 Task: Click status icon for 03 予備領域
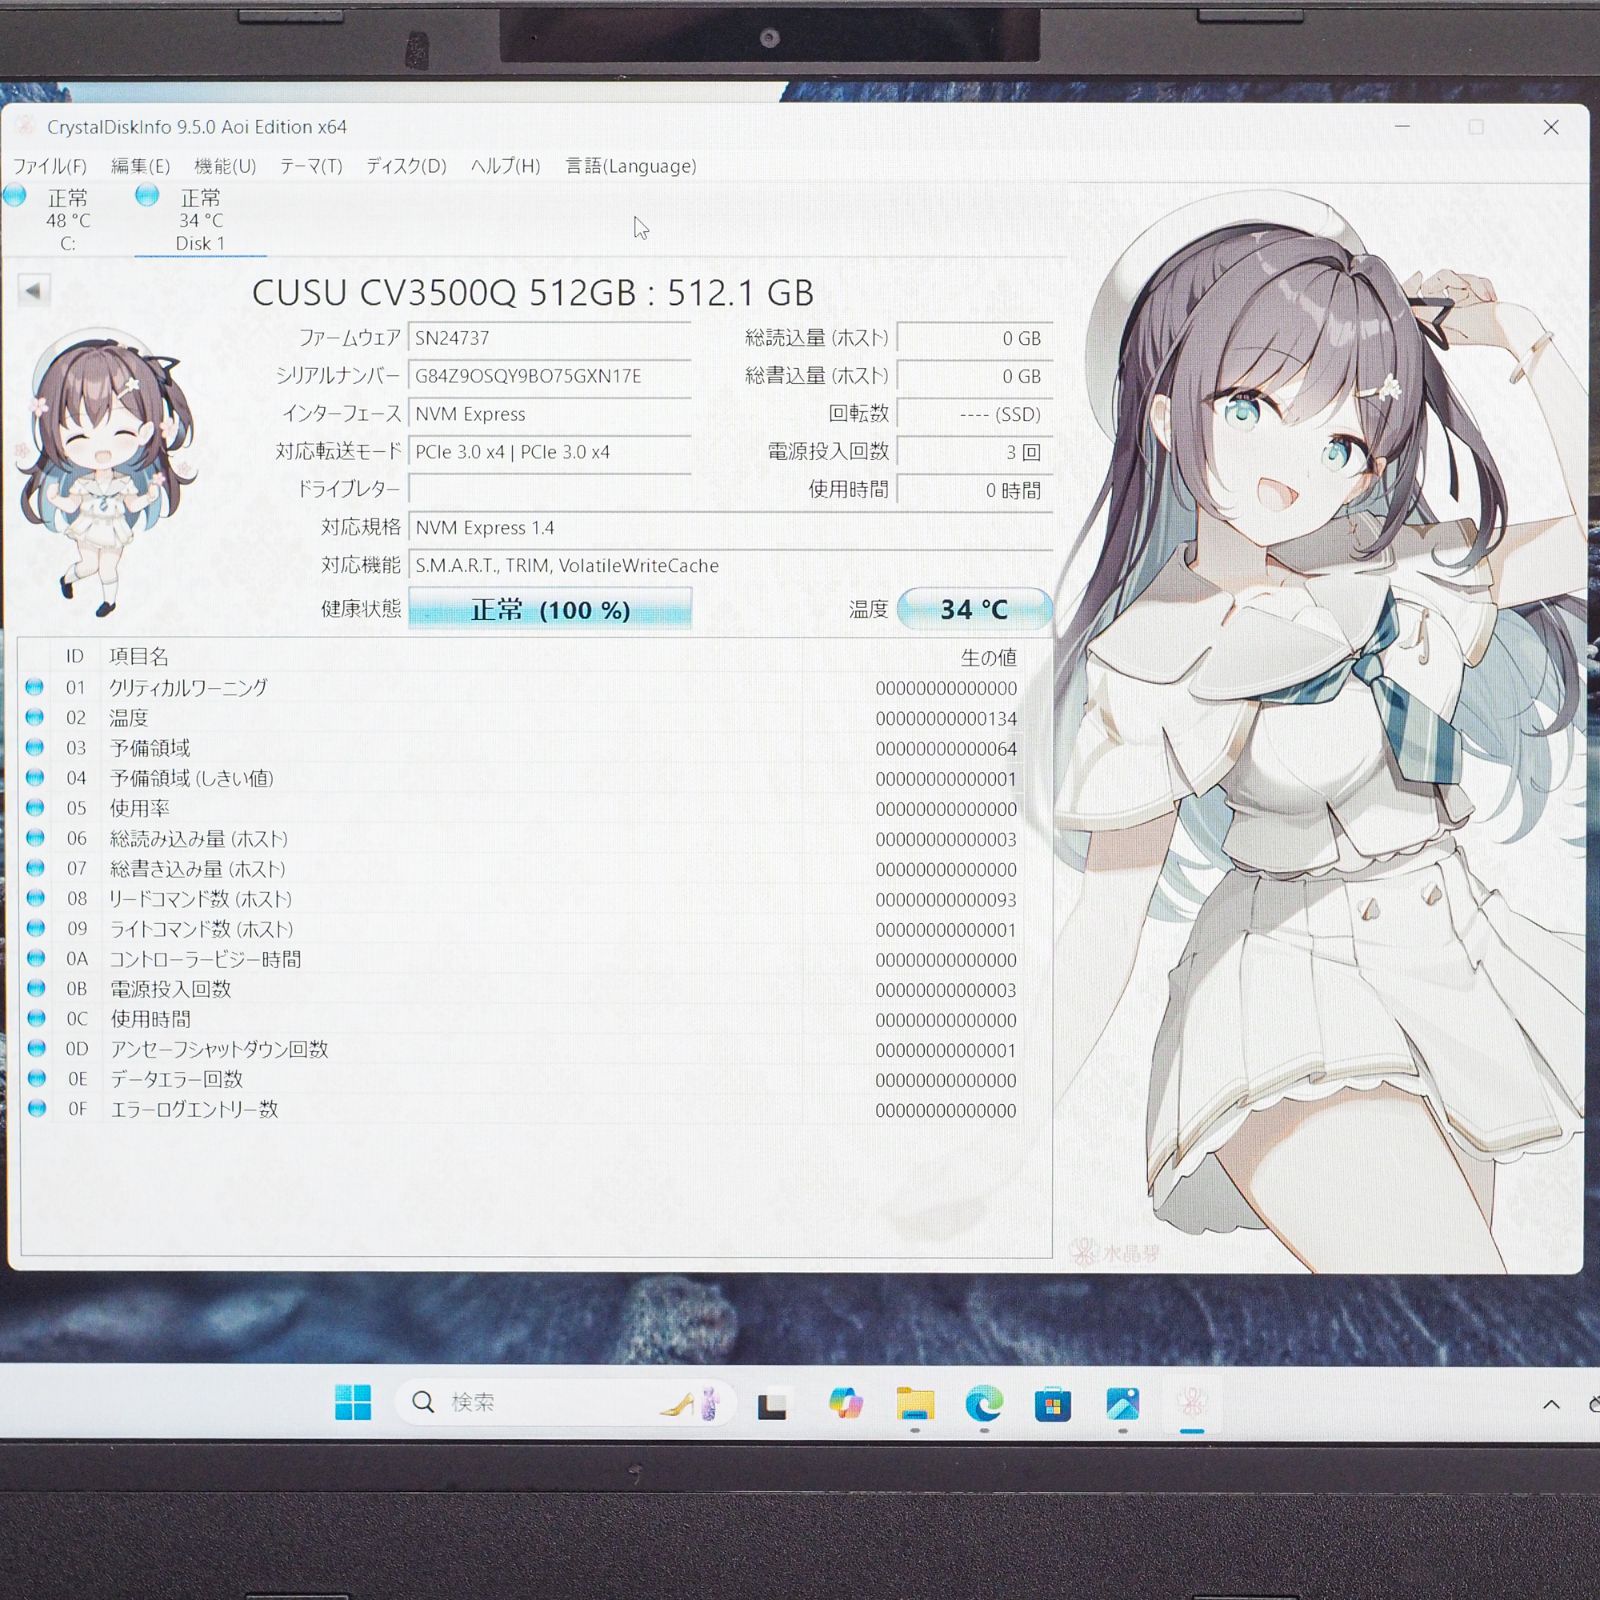click(35, 747)
